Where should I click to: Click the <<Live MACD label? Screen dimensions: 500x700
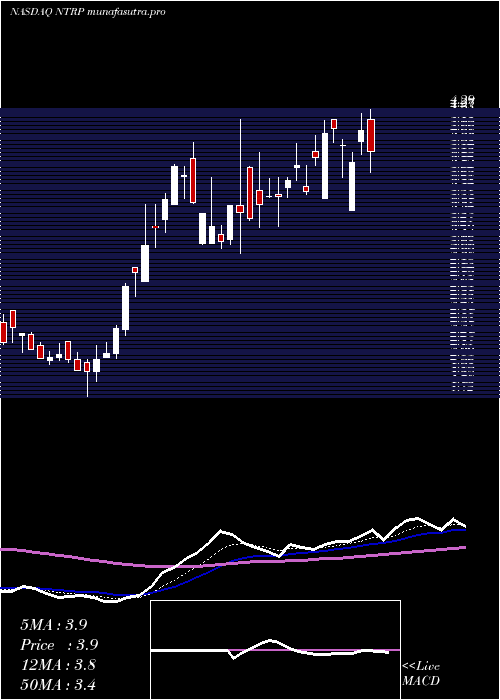click(421, 674)
